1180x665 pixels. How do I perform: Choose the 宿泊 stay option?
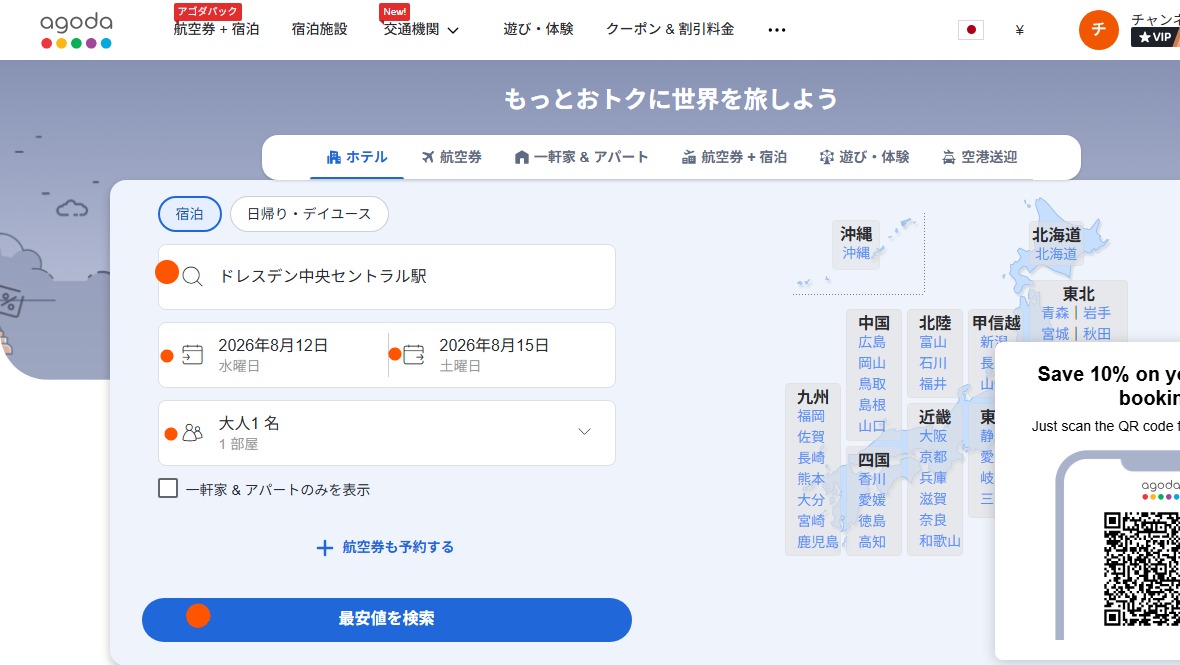click(x=190, y=214)
